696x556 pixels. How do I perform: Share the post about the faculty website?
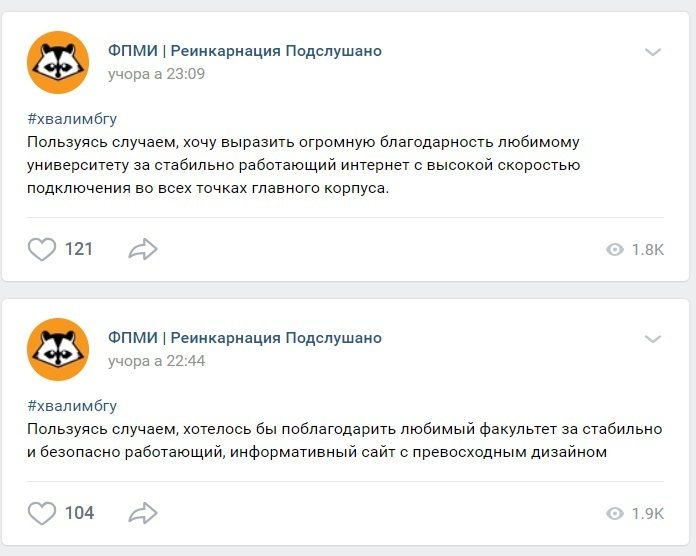pyautogui.click(x=143, y=513)
